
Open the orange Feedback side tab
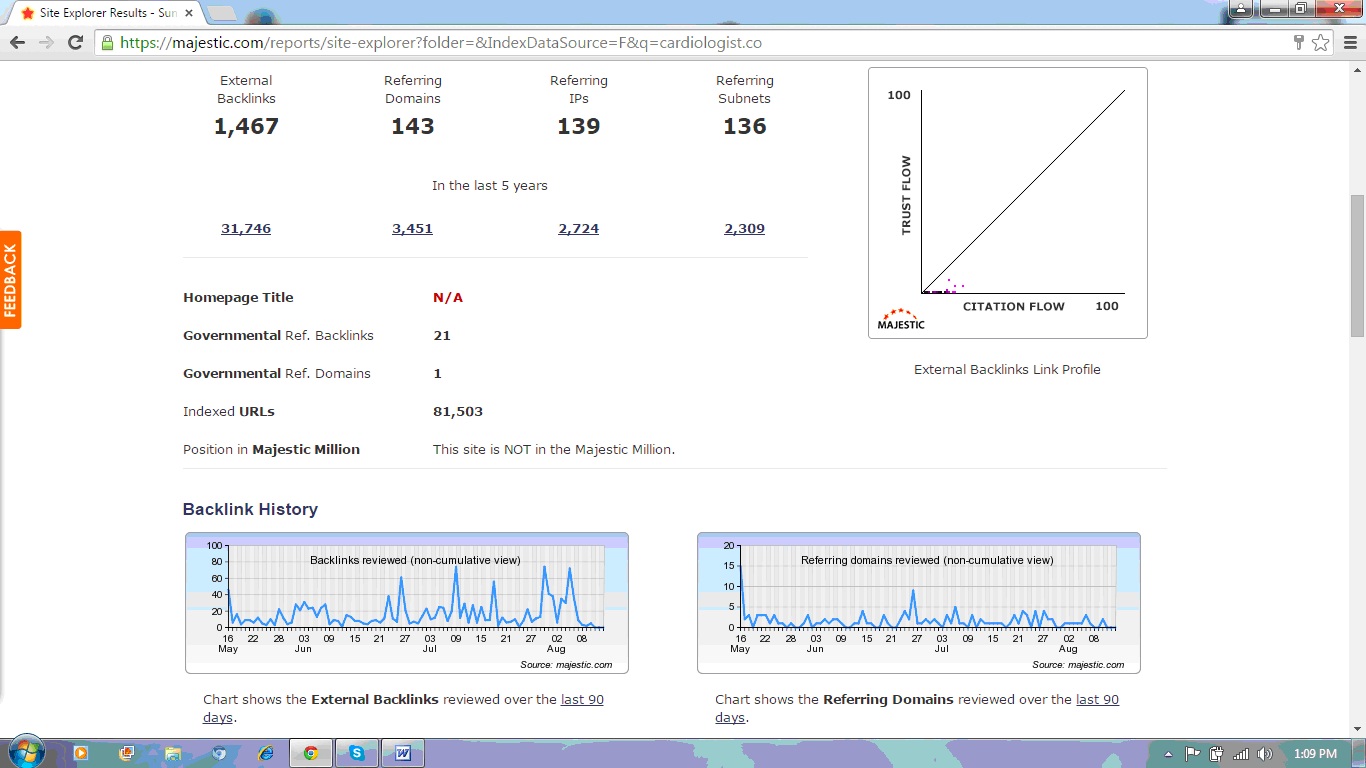pyautogui.click(x=11, y=280)
